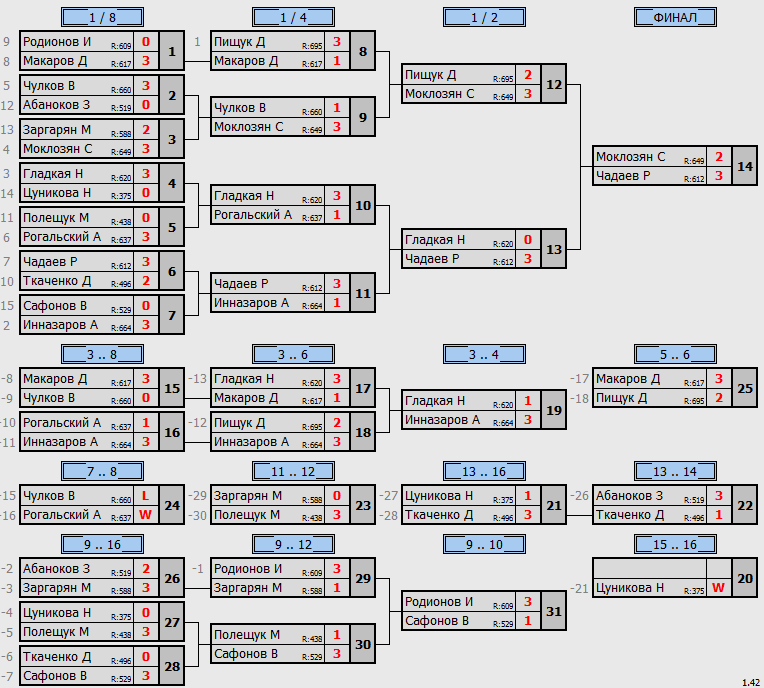Select match number 13 box
The width and height of the screenshot is (764, 688).
pos(554,249)
